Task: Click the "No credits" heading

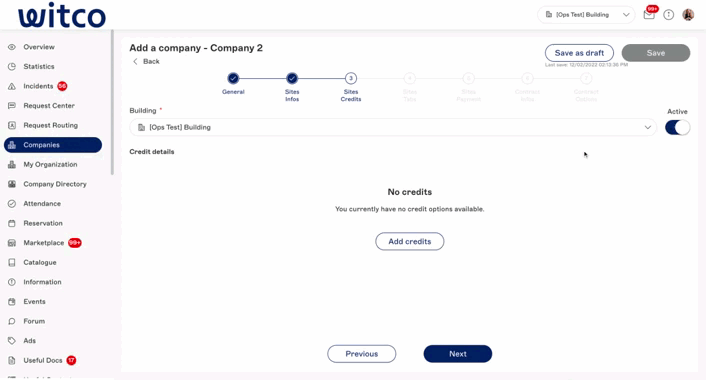Action: pyautogui.click(x=410, y=192)
